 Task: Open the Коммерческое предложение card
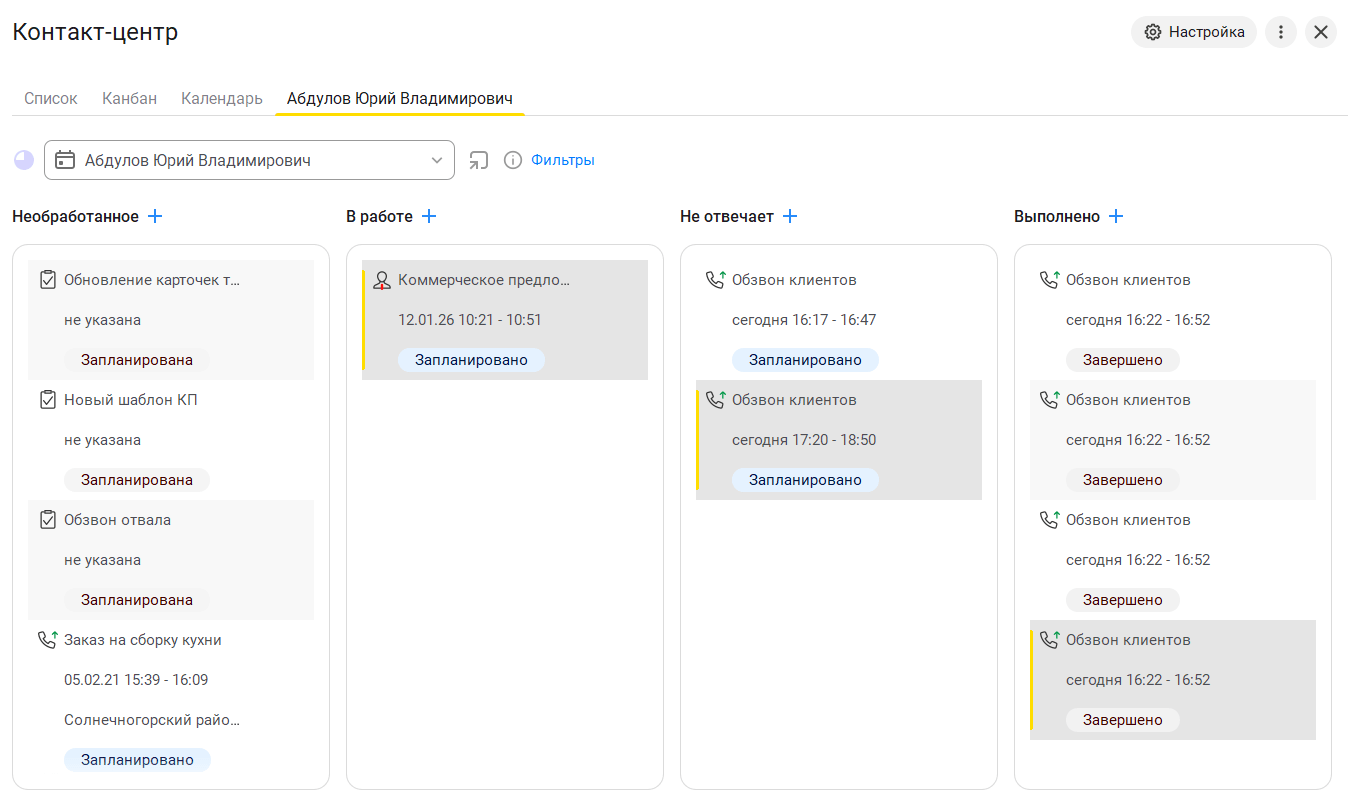[x=505, y=319]
